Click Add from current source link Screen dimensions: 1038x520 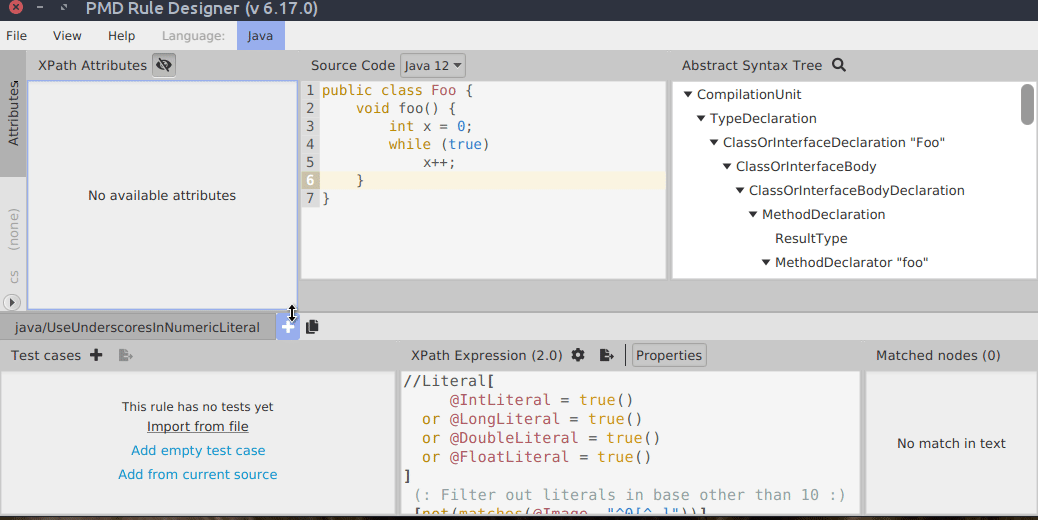(197, 474)
